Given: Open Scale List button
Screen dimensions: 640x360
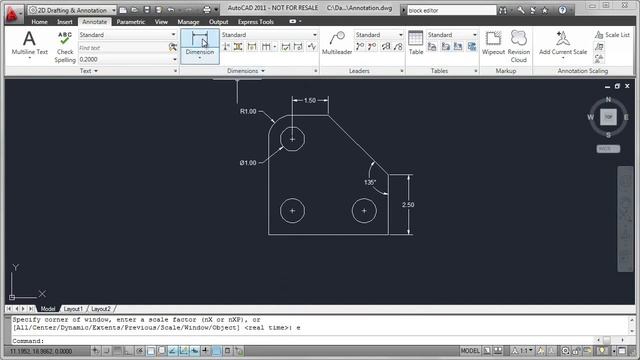Looking at the screenshot, I should point(612,35).
